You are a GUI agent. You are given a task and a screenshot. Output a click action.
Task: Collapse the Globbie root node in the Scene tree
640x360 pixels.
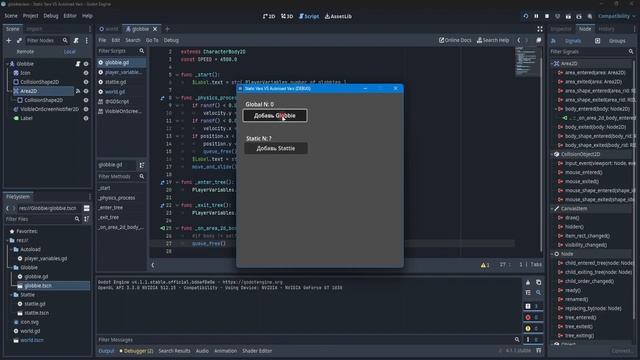pyautogui.click(x=7, y=64)
